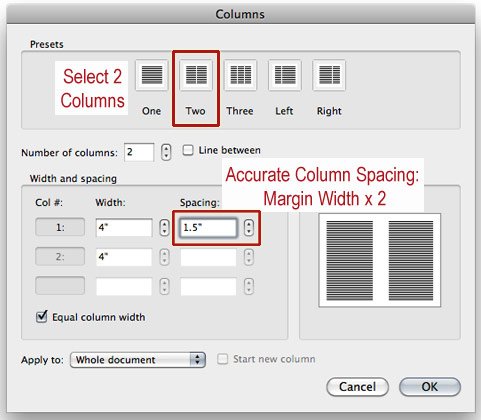
Task: Open the Apply to Whole document dropdown
Action: pos(138,360)
